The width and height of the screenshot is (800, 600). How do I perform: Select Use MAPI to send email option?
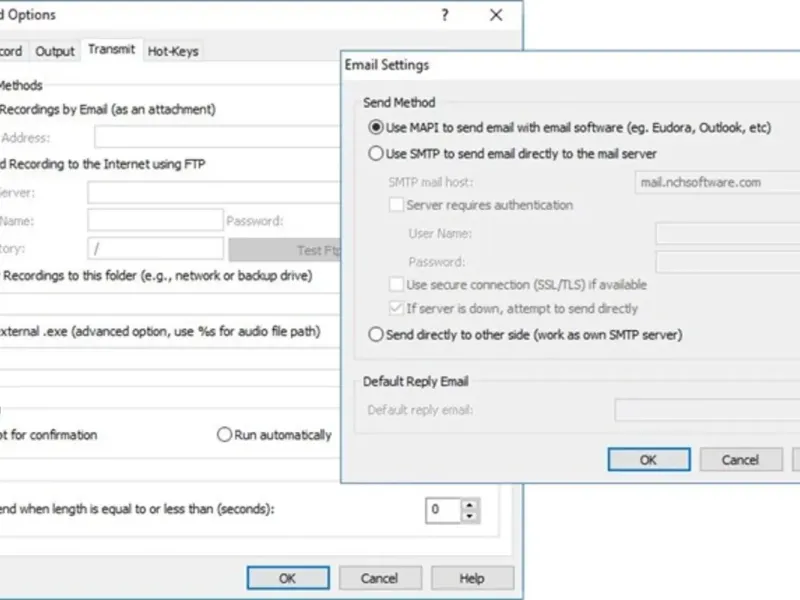[x=376, y=128]
